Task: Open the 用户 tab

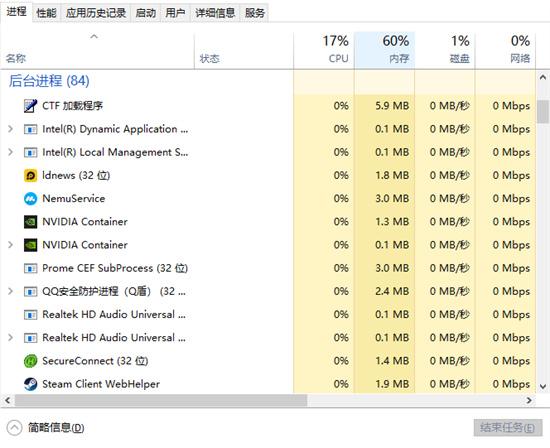Action: pos(175,13)
